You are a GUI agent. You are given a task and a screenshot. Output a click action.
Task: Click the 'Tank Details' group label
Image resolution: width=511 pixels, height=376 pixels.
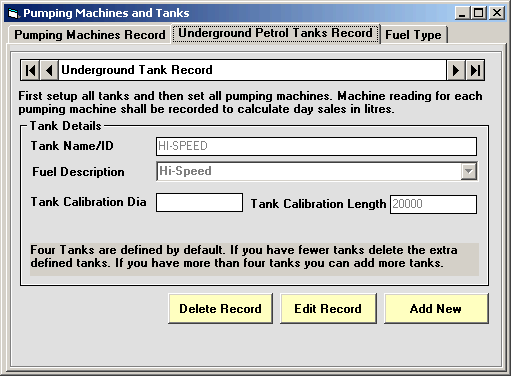(66, 126)
